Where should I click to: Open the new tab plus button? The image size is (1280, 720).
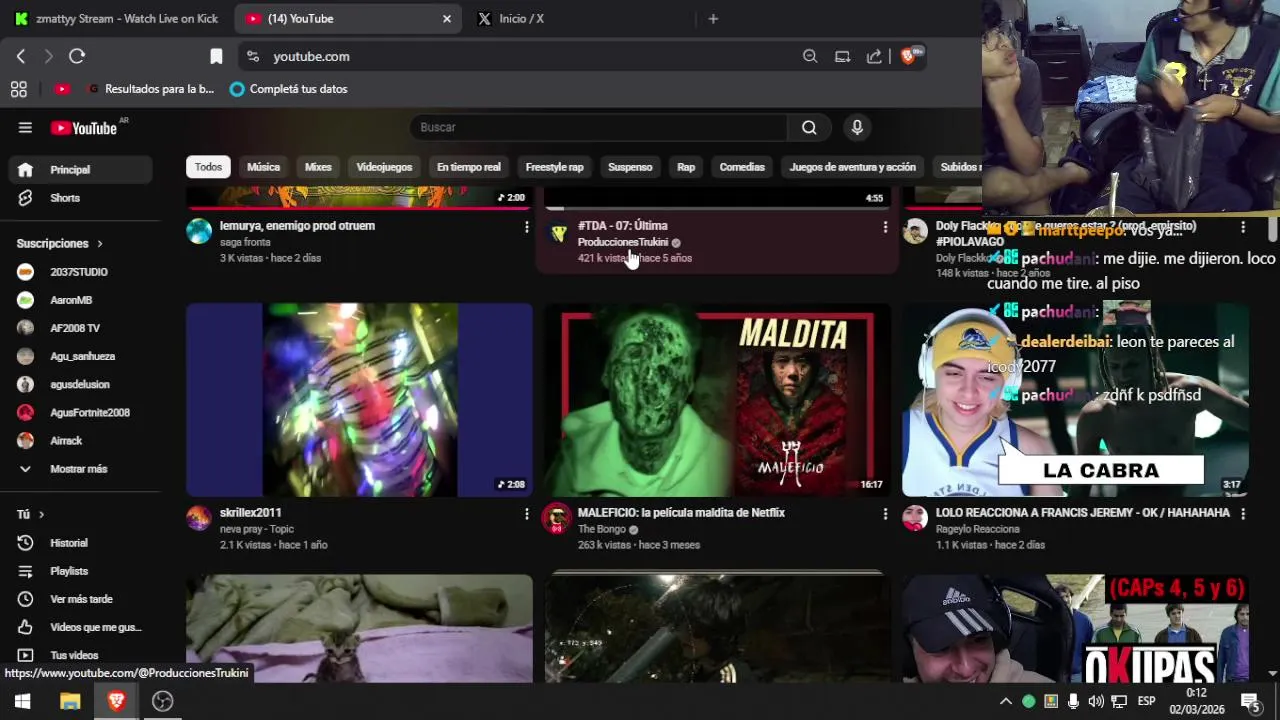[x=713, y=18]
